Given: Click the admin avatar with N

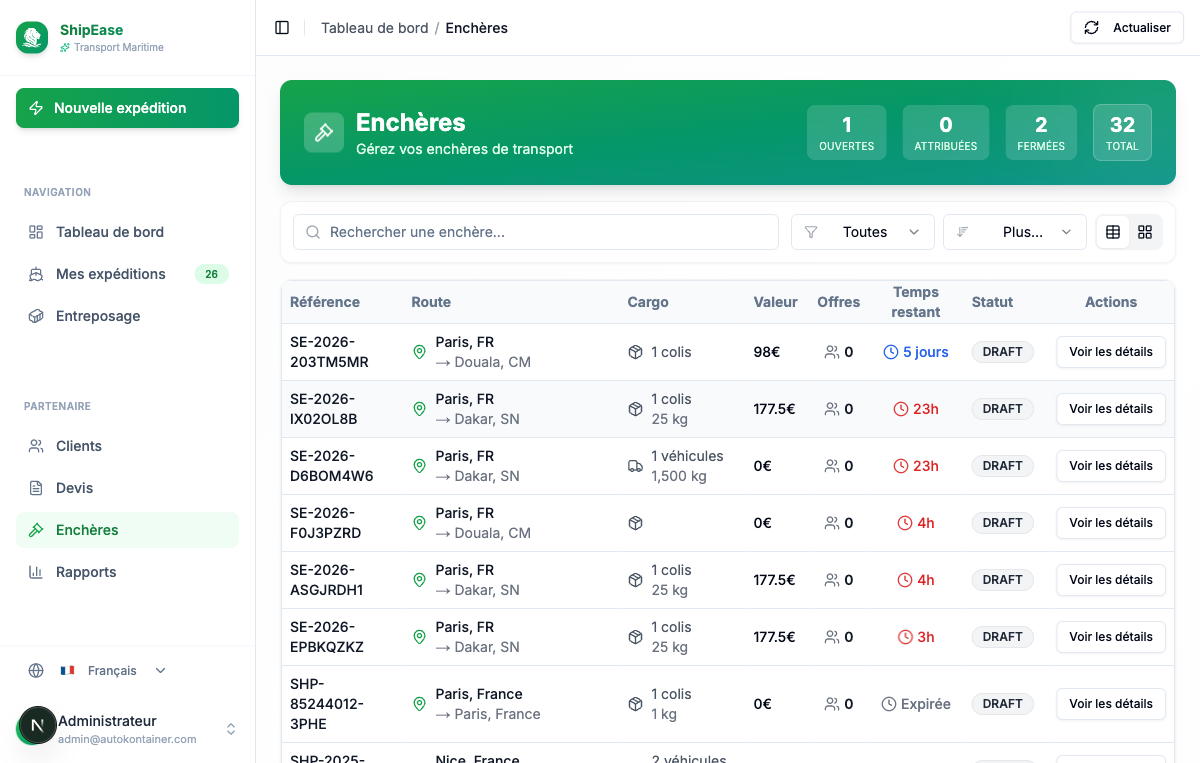Looking at the screenshot, I should tap(38, 726).
